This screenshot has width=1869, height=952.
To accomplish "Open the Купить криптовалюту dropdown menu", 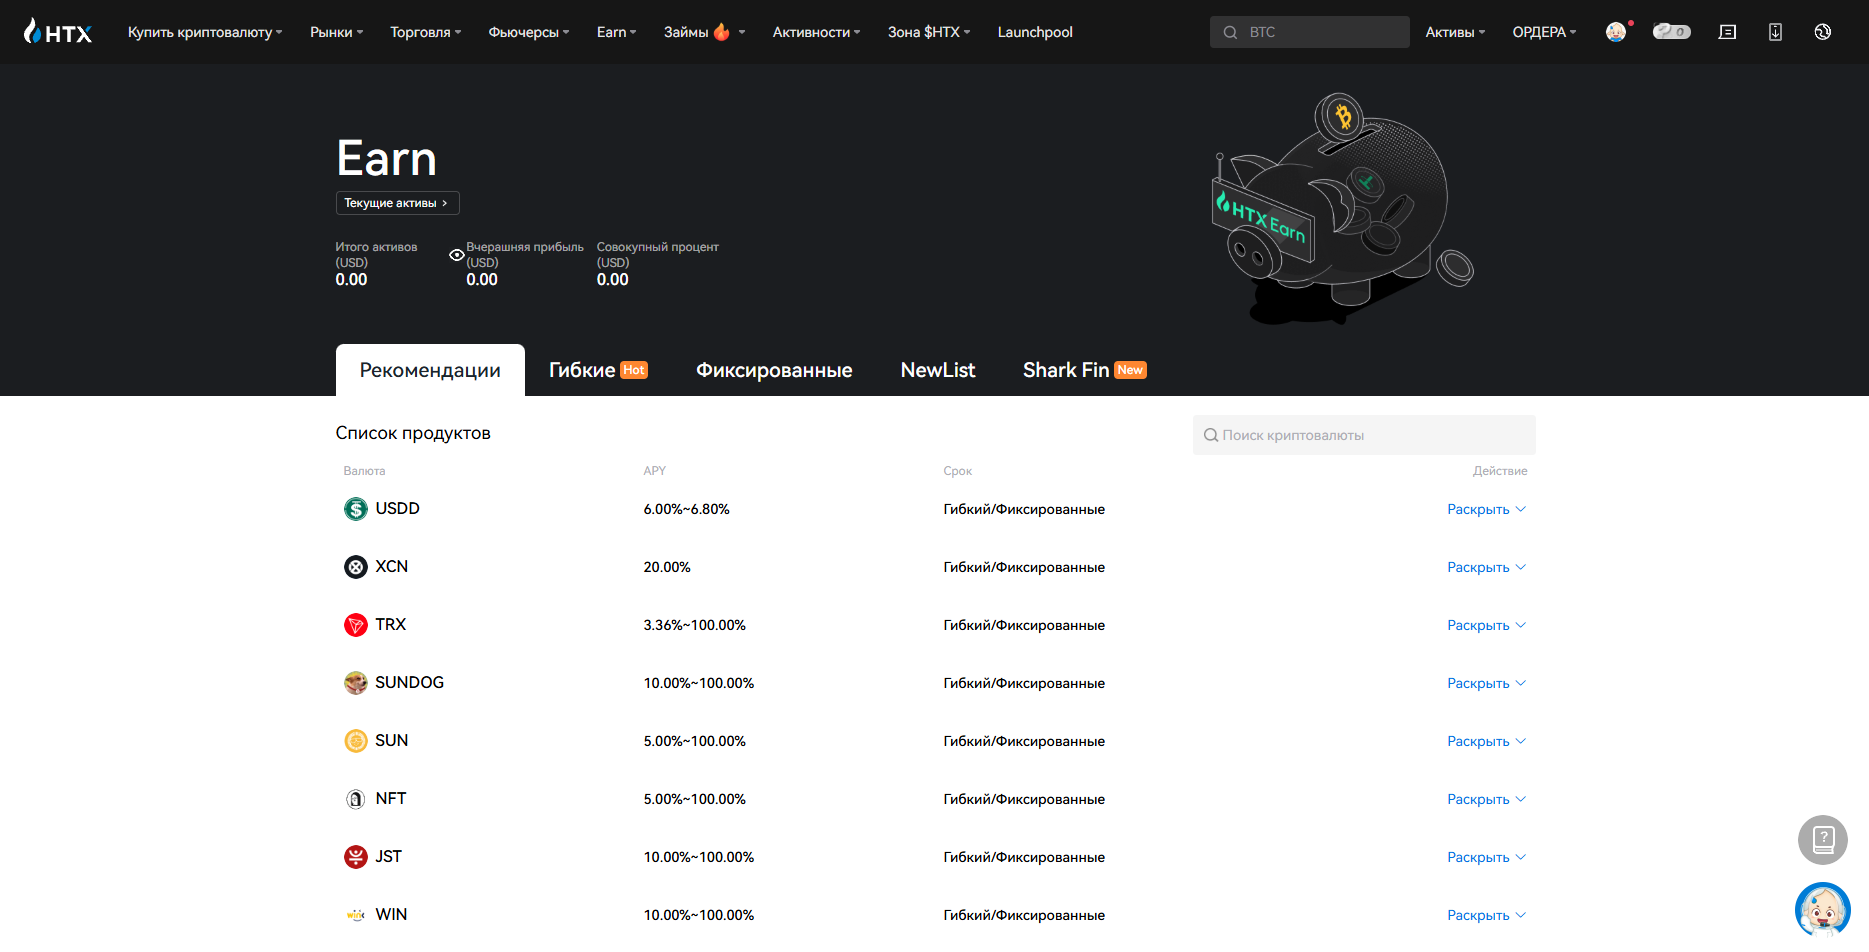I will coord(205,32).
